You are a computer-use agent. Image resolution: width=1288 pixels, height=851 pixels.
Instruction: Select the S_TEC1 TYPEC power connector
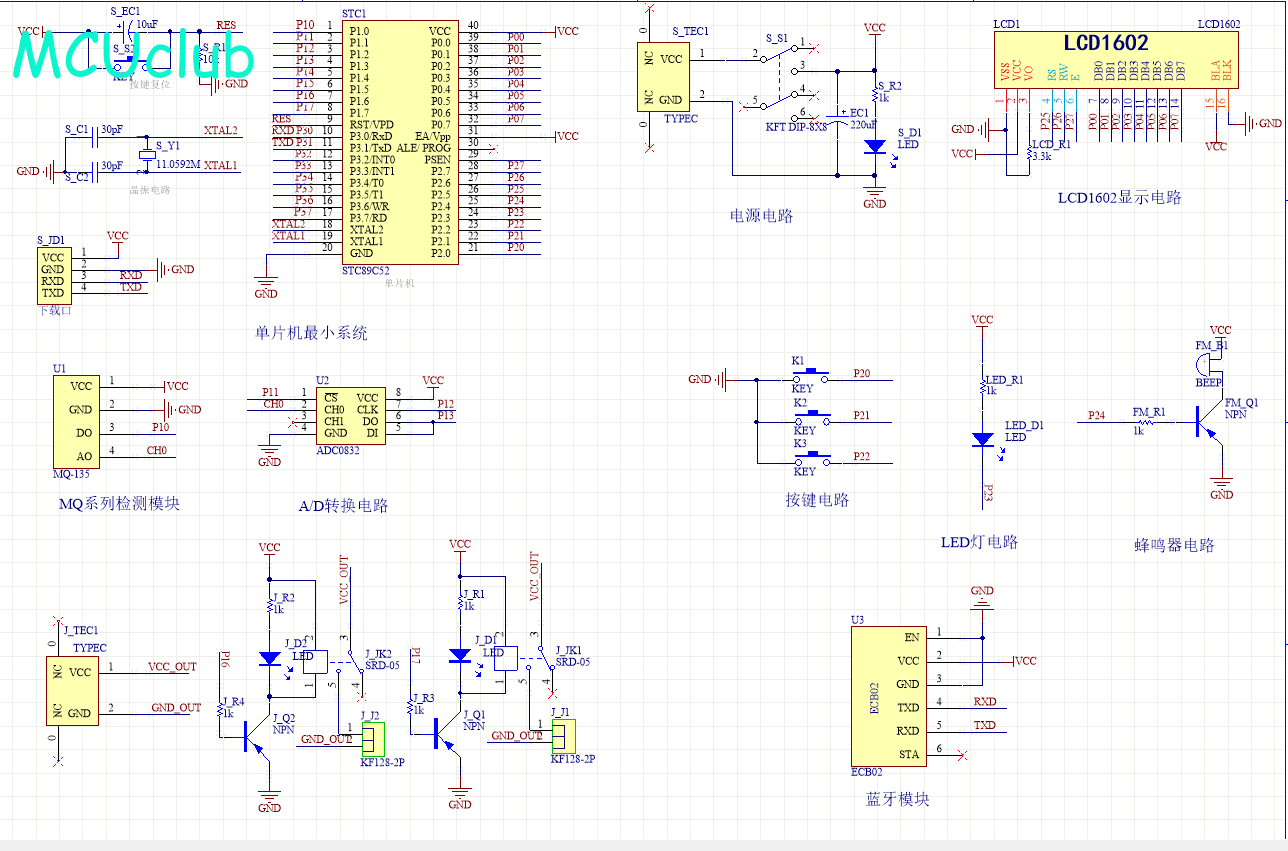[x=660, y=78]
